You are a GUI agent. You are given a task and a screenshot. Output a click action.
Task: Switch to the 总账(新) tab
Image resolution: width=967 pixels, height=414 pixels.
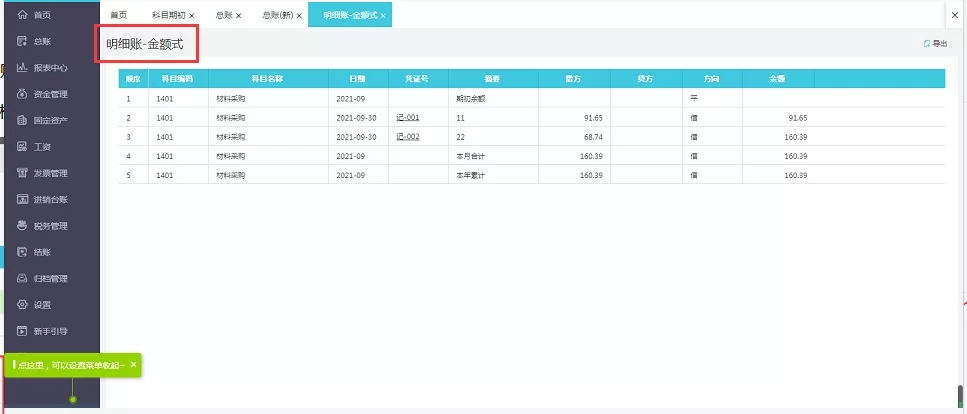(278, 15)
